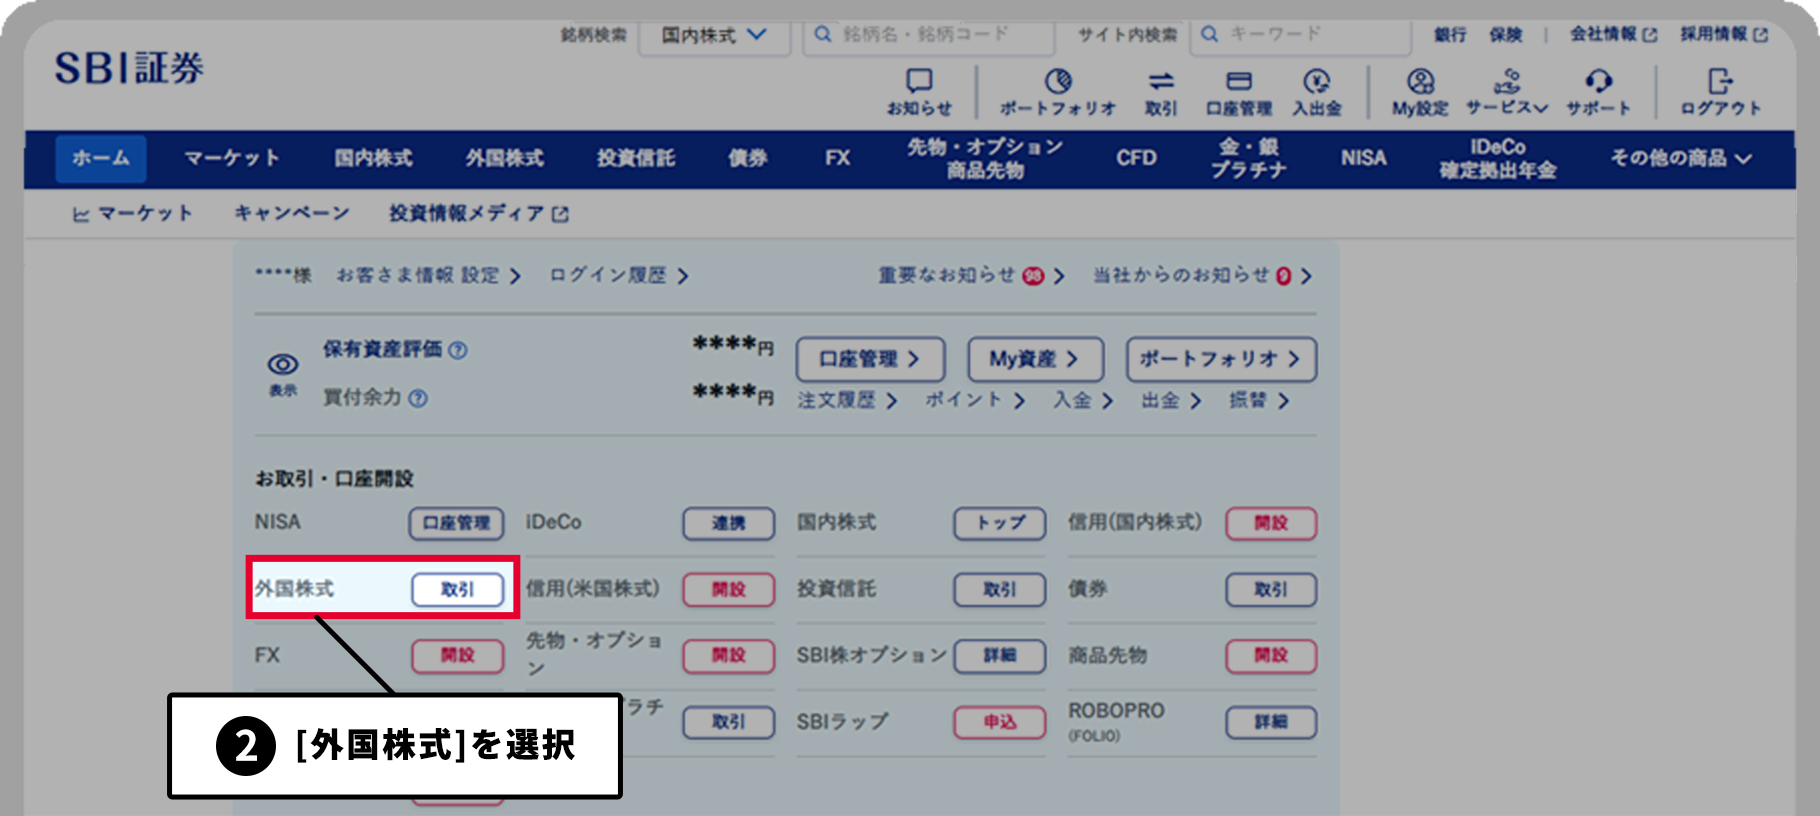Image resolution: width=1820 pixels, height=816 pixels.
Task: Click the キーワード site search field
Action: (1301, 35)
